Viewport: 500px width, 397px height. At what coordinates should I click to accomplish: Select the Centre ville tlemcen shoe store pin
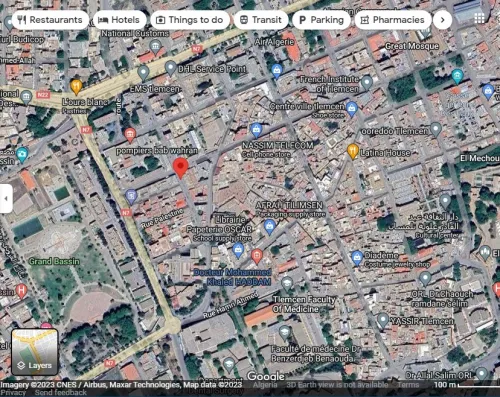[x=352, y=109]
